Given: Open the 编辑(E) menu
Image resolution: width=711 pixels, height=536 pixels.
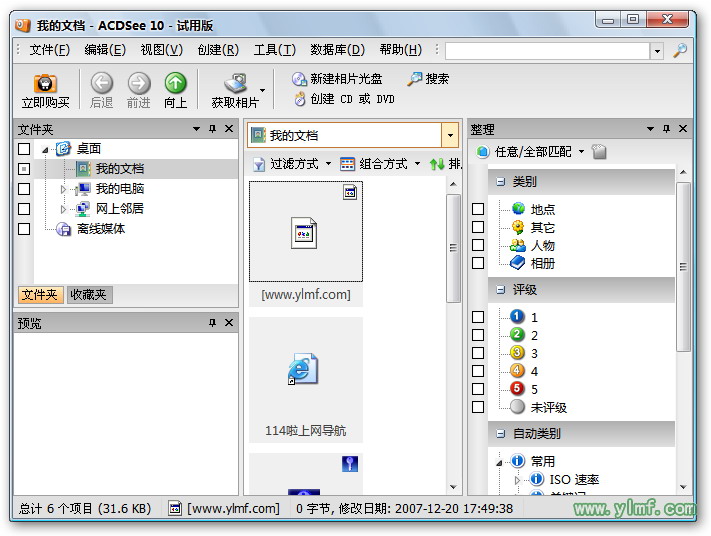Looking at the screenshot, I should point(105,49).
